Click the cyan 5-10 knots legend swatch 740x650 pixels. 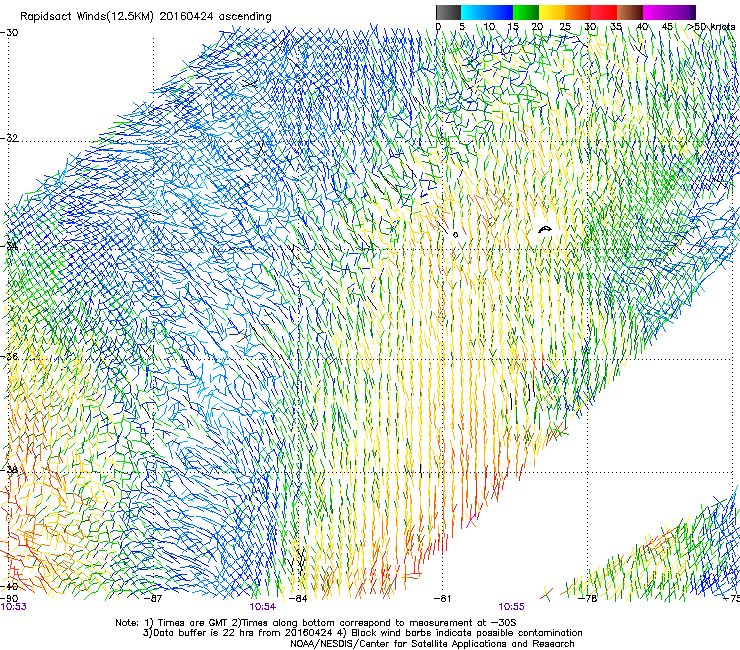[474, 12]
